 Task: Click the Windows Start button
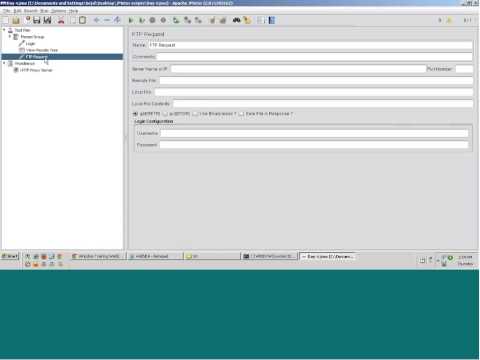coord(10,256)
